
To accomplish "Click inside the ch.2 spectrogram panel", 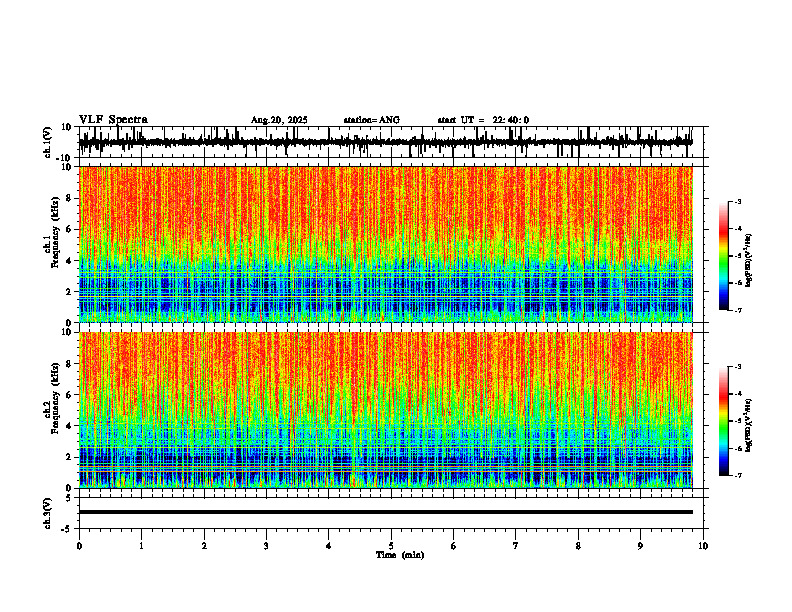I will [x=385, y=410].
